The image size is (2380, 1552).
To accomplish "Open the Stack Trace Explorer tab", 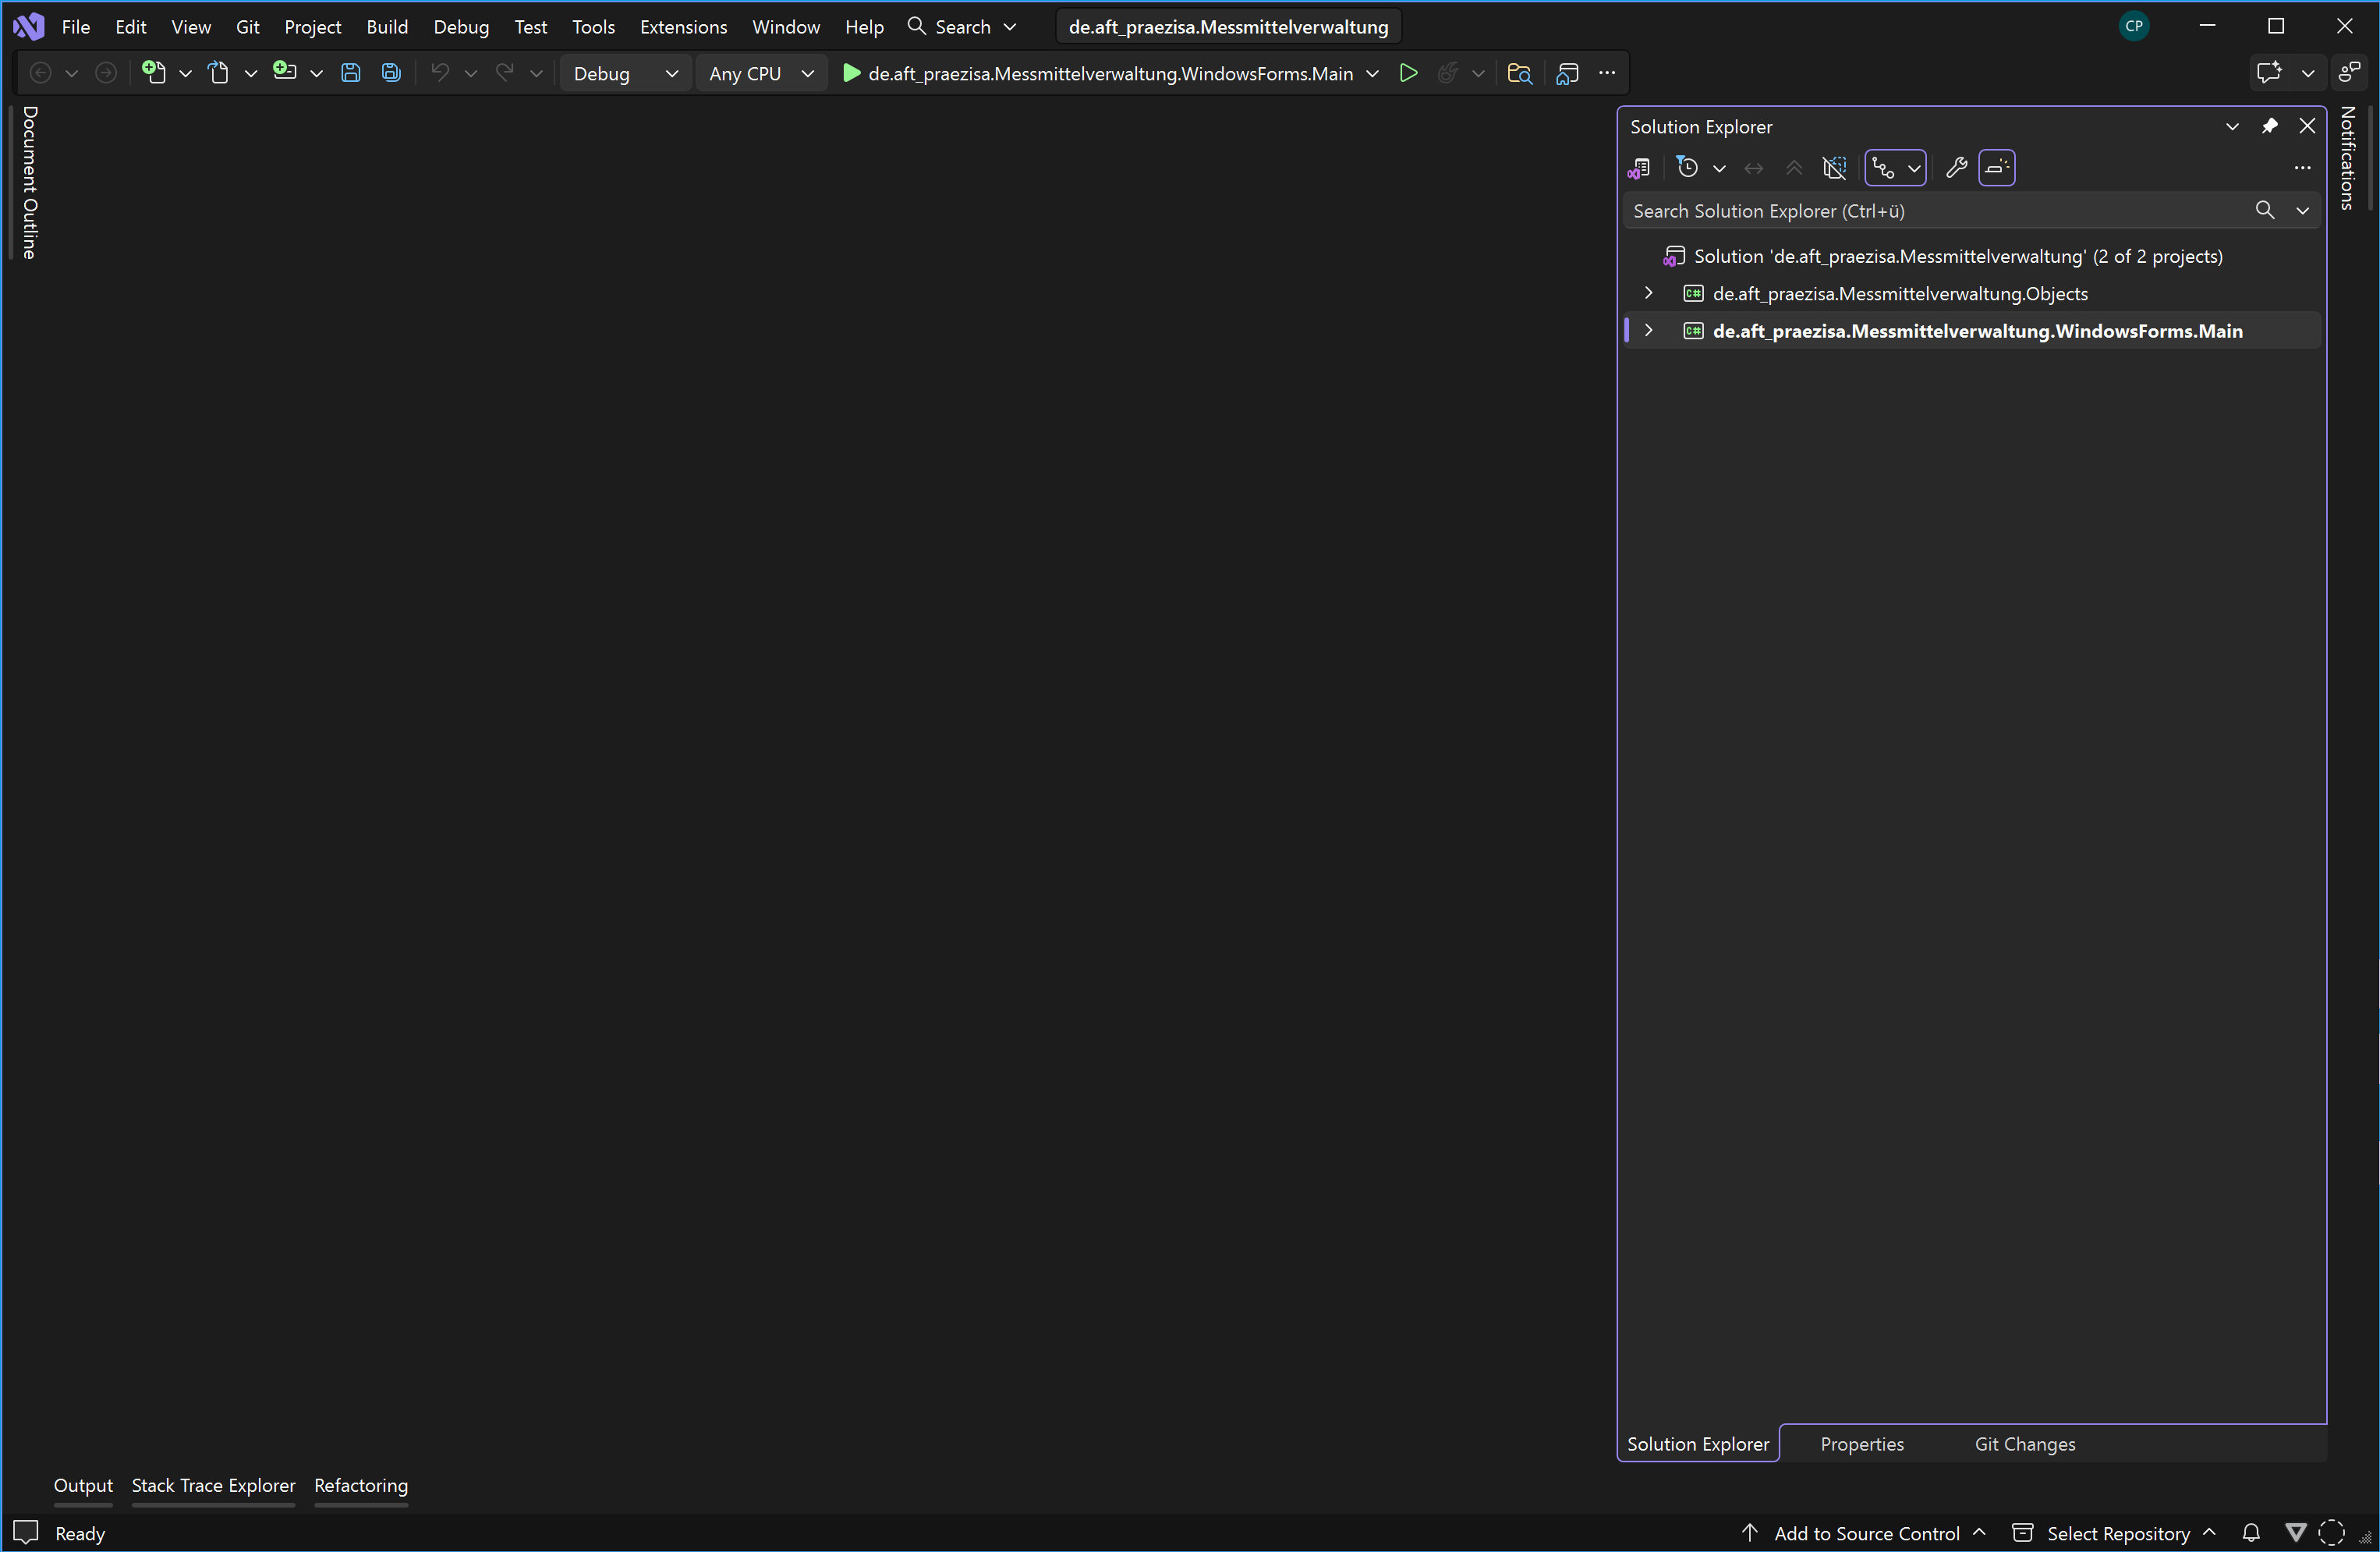I will tap(213, 1484).
